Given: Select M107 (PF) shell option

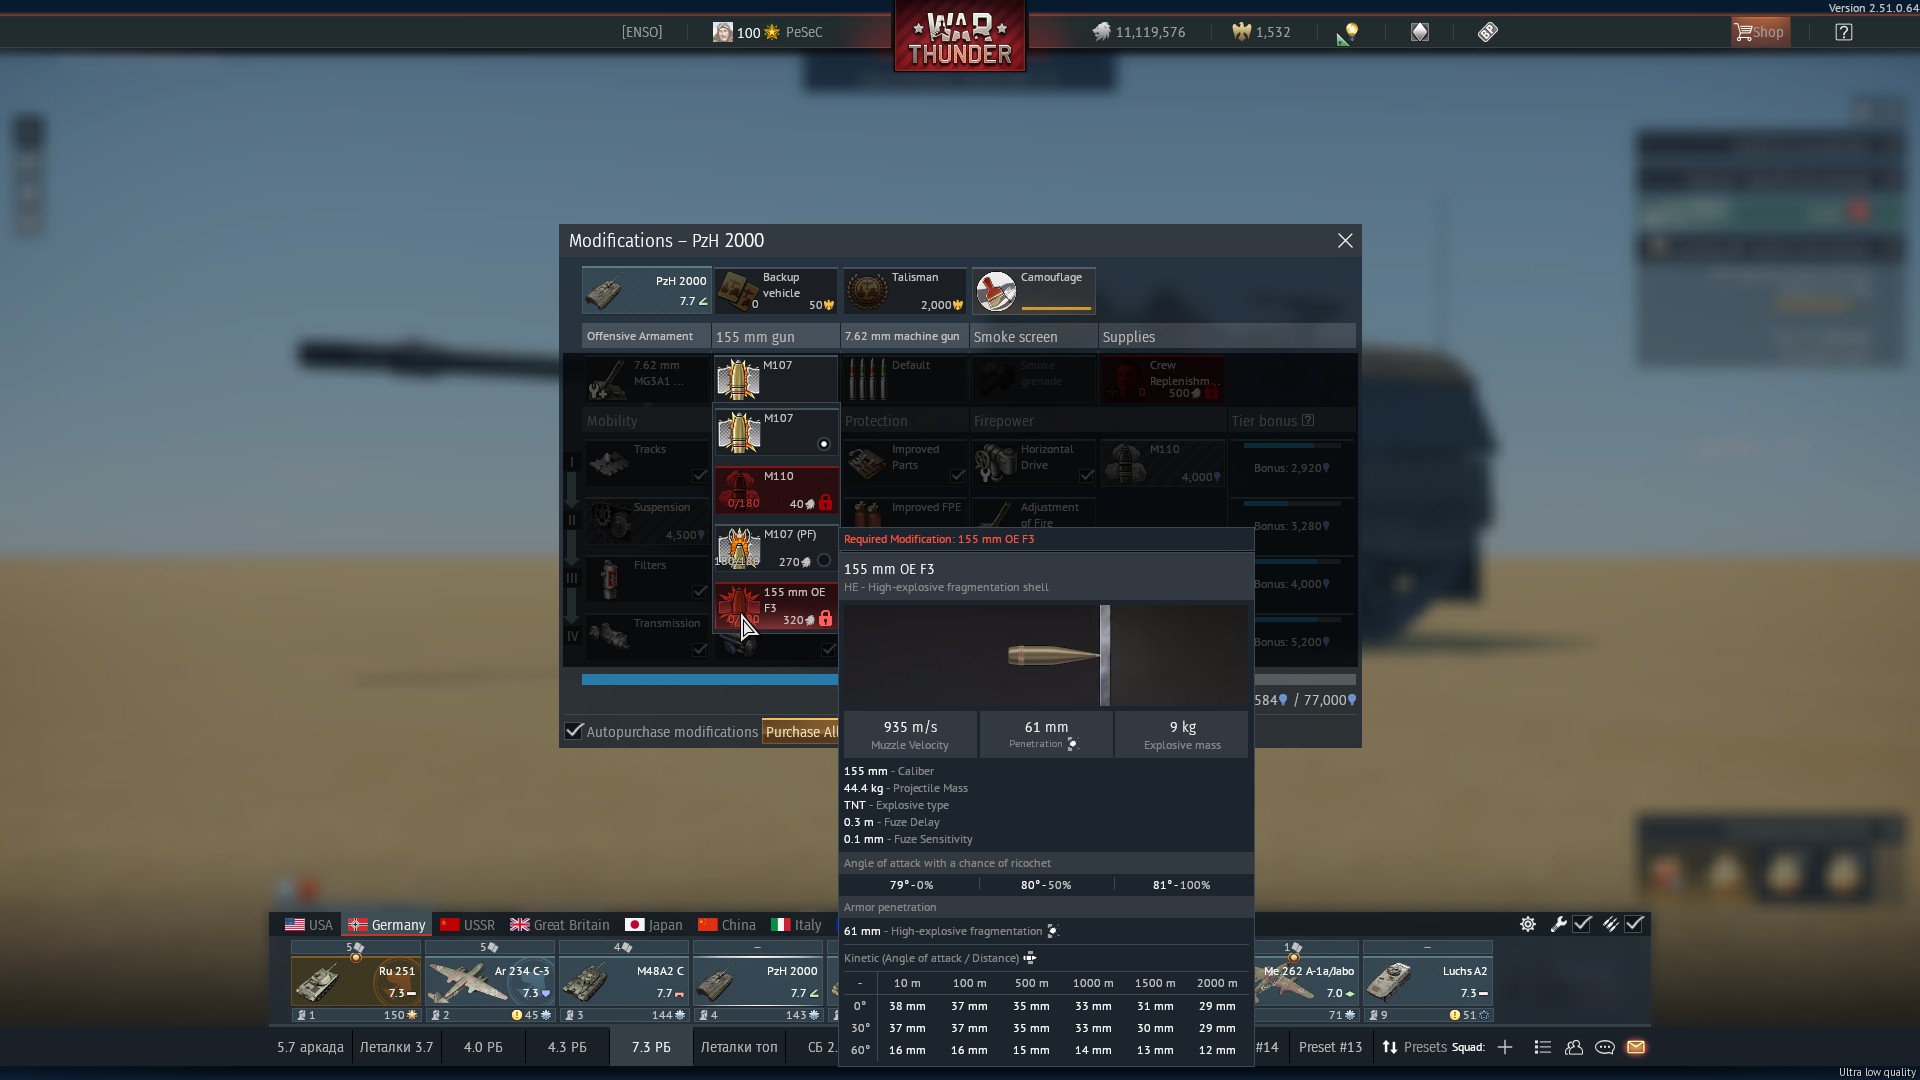Looking at the screenshot, I should [775, 548].
